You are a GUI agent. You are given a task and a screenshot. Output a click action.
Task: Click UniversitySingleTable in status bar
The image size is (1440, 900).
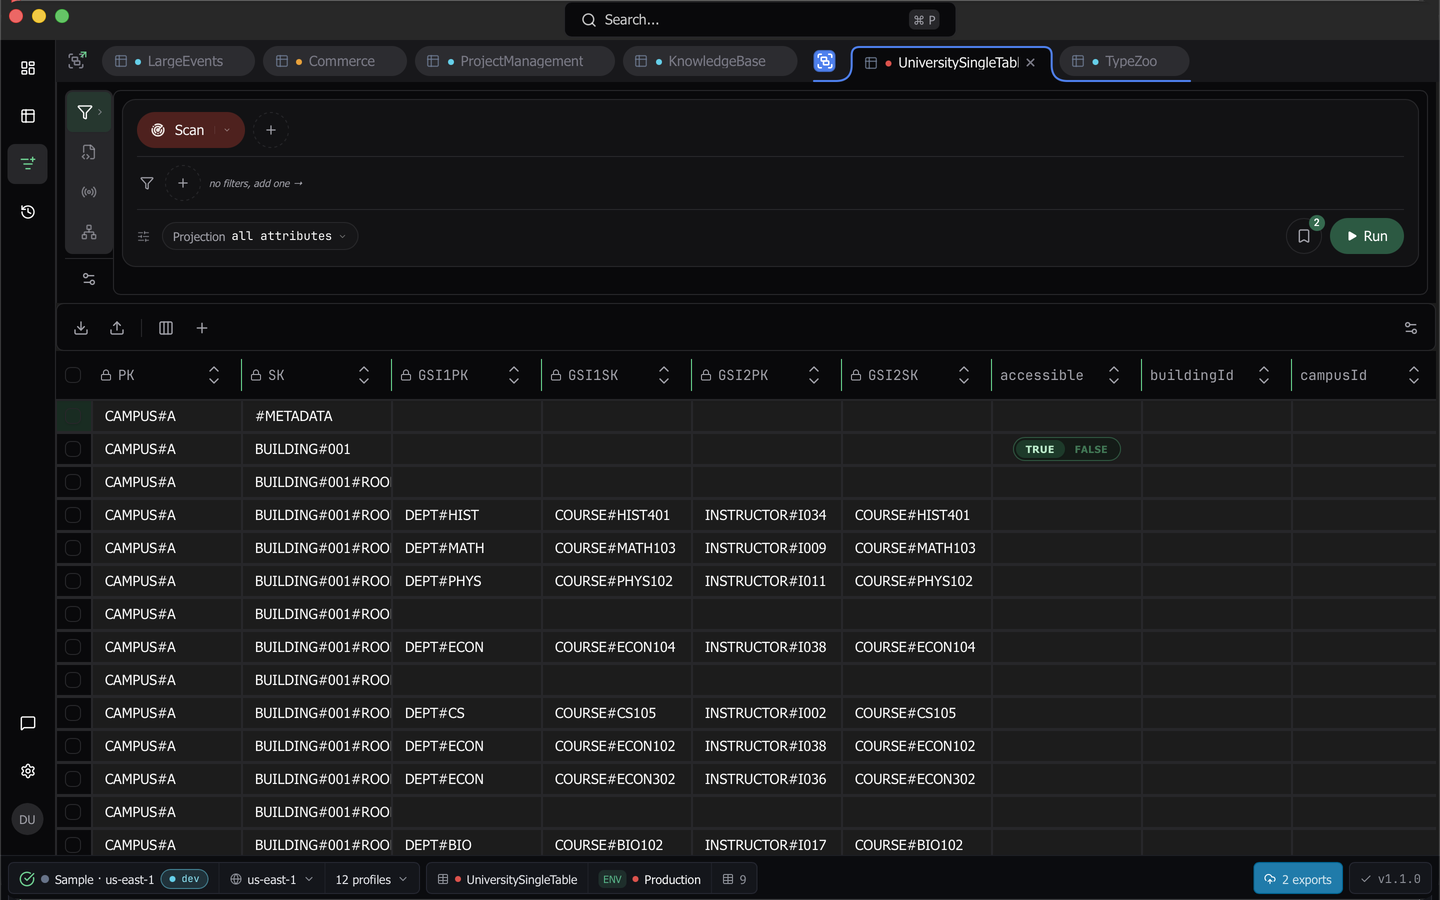508,879
